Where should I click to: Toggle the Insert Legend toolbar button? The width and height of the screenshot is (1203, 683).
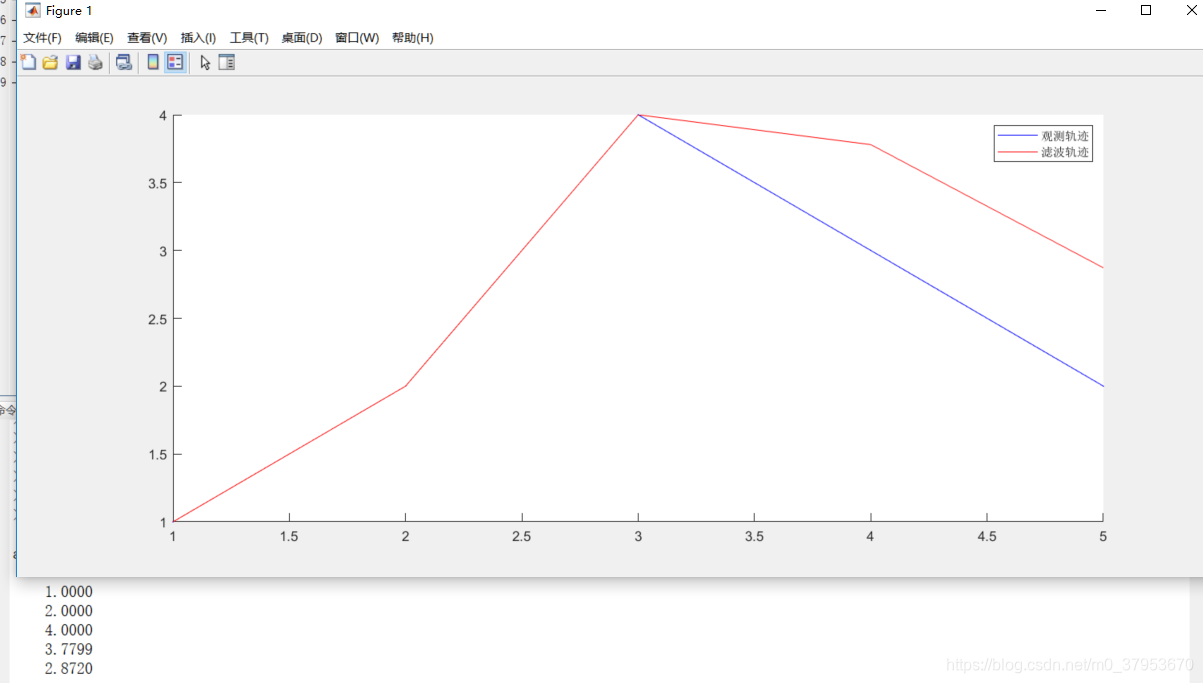[175, 62]
